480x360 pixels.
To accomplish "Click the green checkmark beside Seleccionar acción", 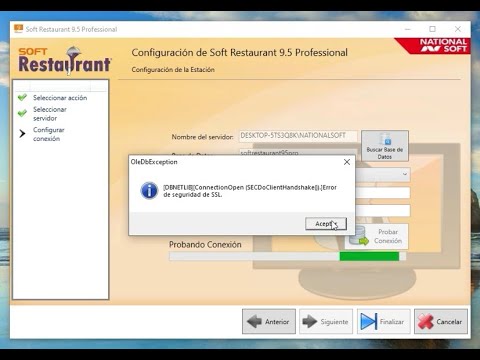I will tap(22, 97).
